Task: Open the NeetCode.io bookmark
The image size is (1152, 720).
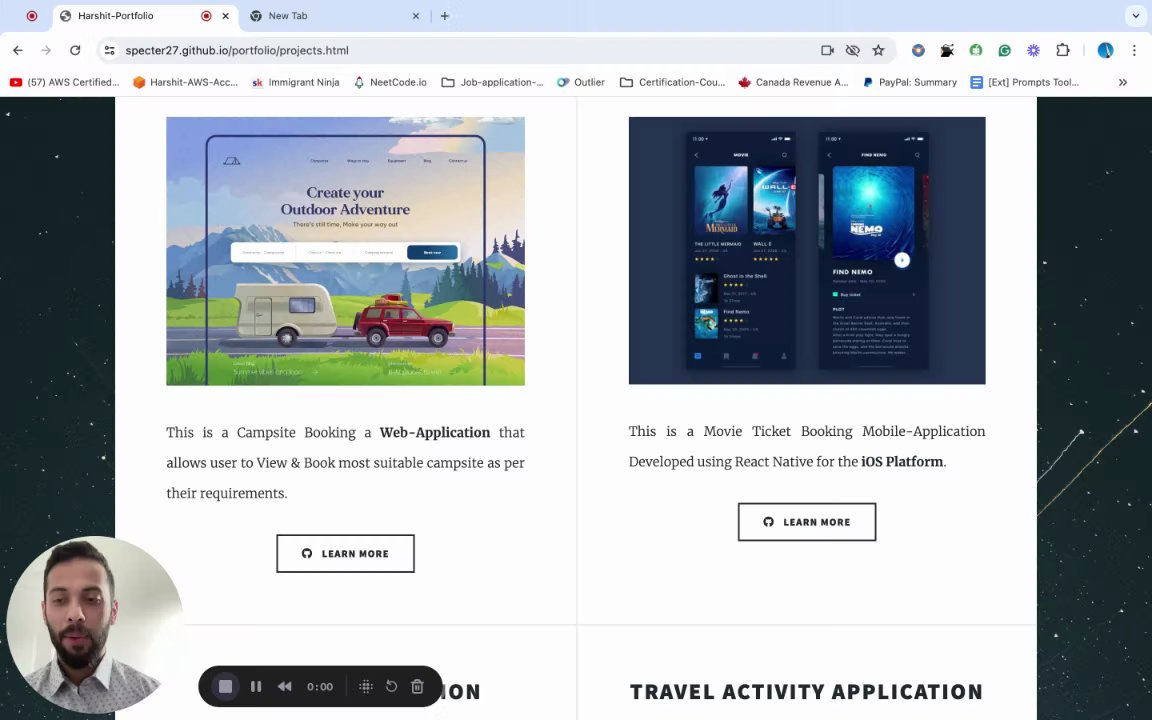Action: 390,82
